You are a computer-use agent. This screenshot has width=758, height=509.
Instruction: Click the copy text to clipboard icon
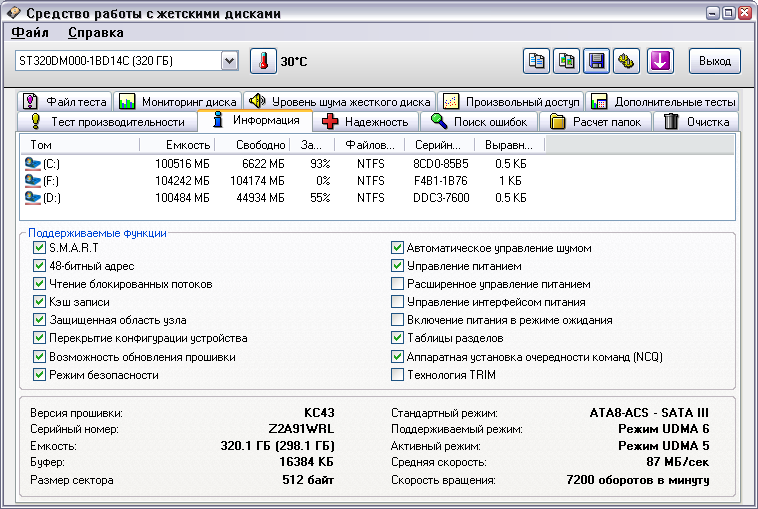(537, 61)
